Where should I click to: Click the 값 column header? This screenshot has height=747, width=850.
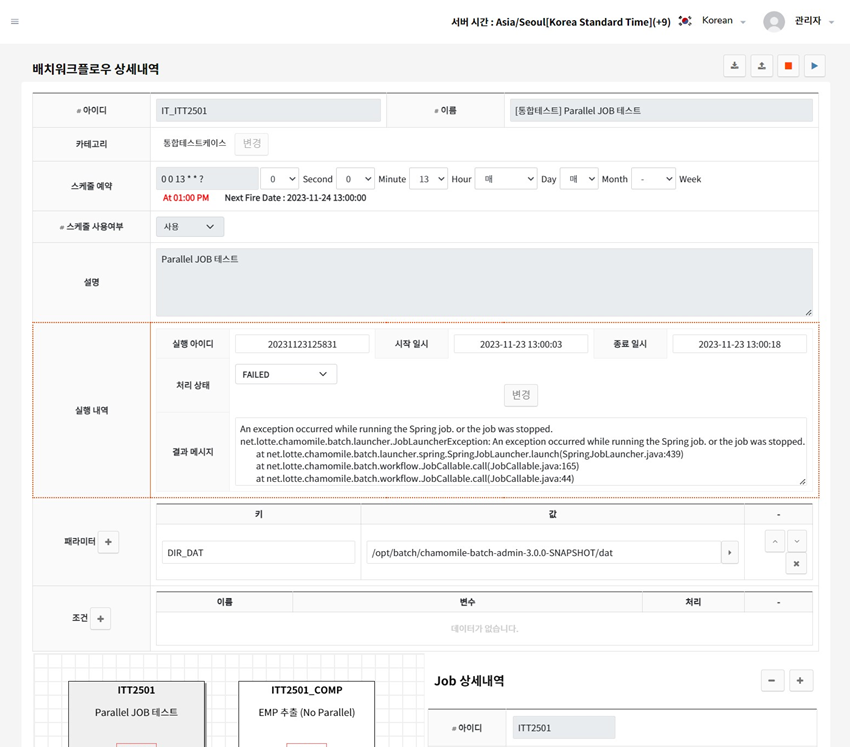552,514
